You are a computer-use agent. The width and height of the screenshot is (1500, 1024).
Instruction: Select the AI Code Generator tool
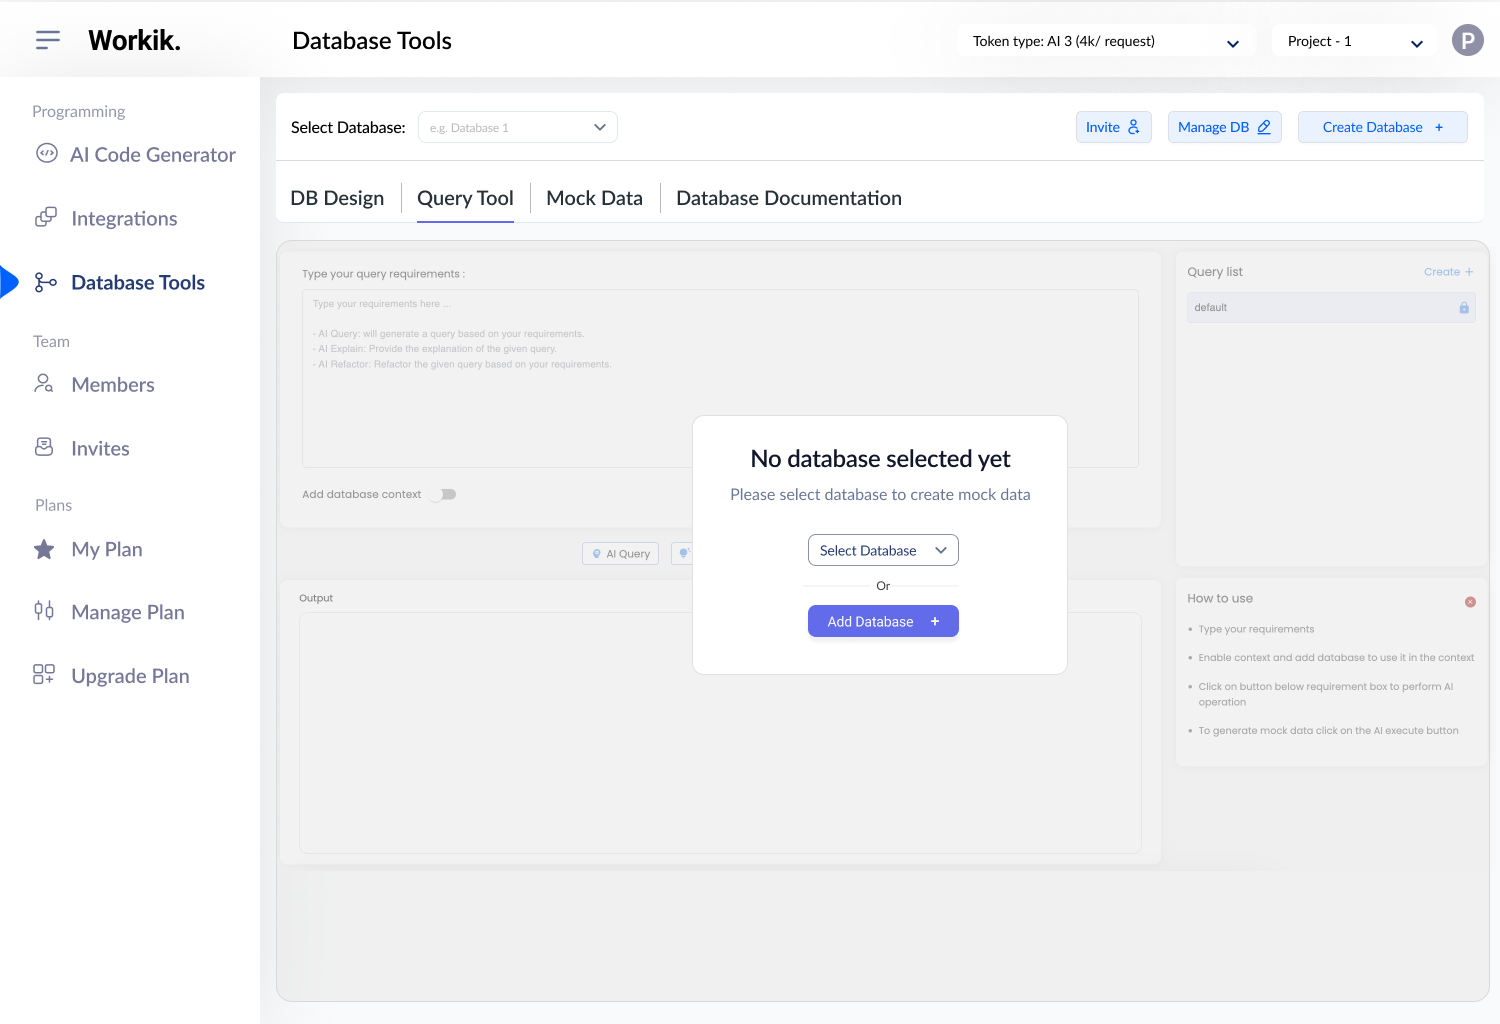[x=152, y=154]
